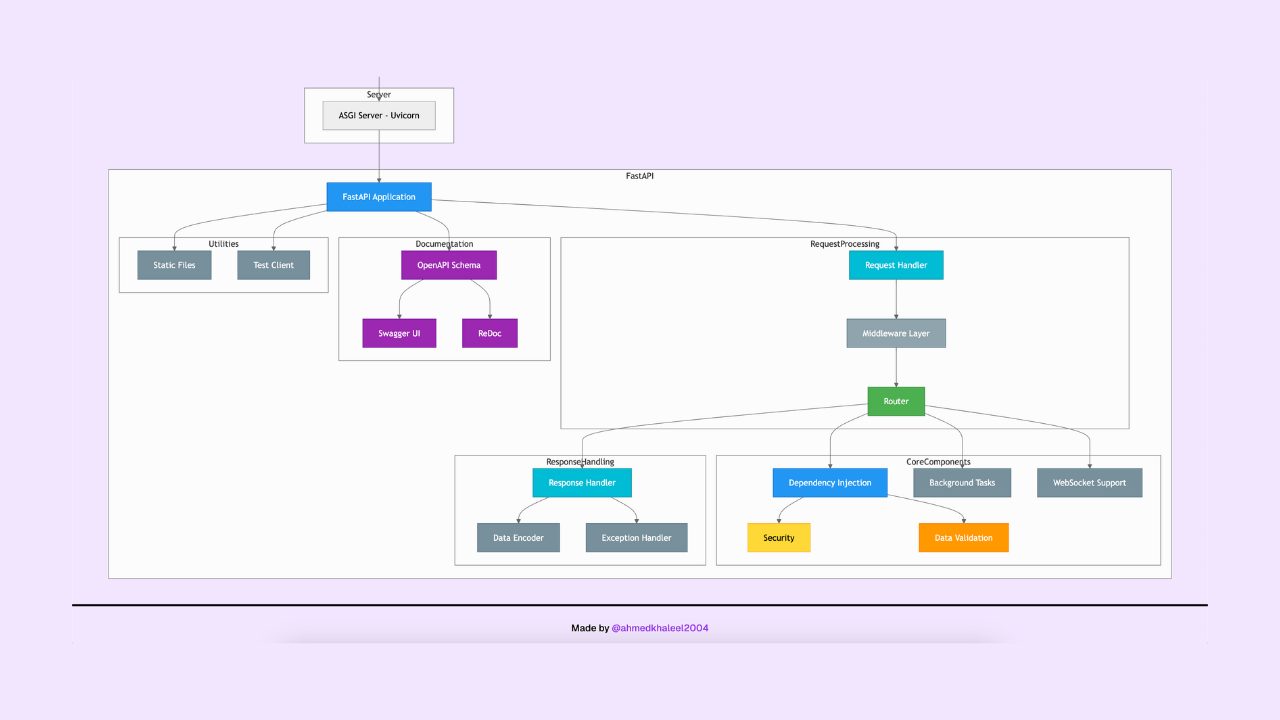Select the WebSocket Support node
The image size is (1280, 720).
tap(1089, 482)
